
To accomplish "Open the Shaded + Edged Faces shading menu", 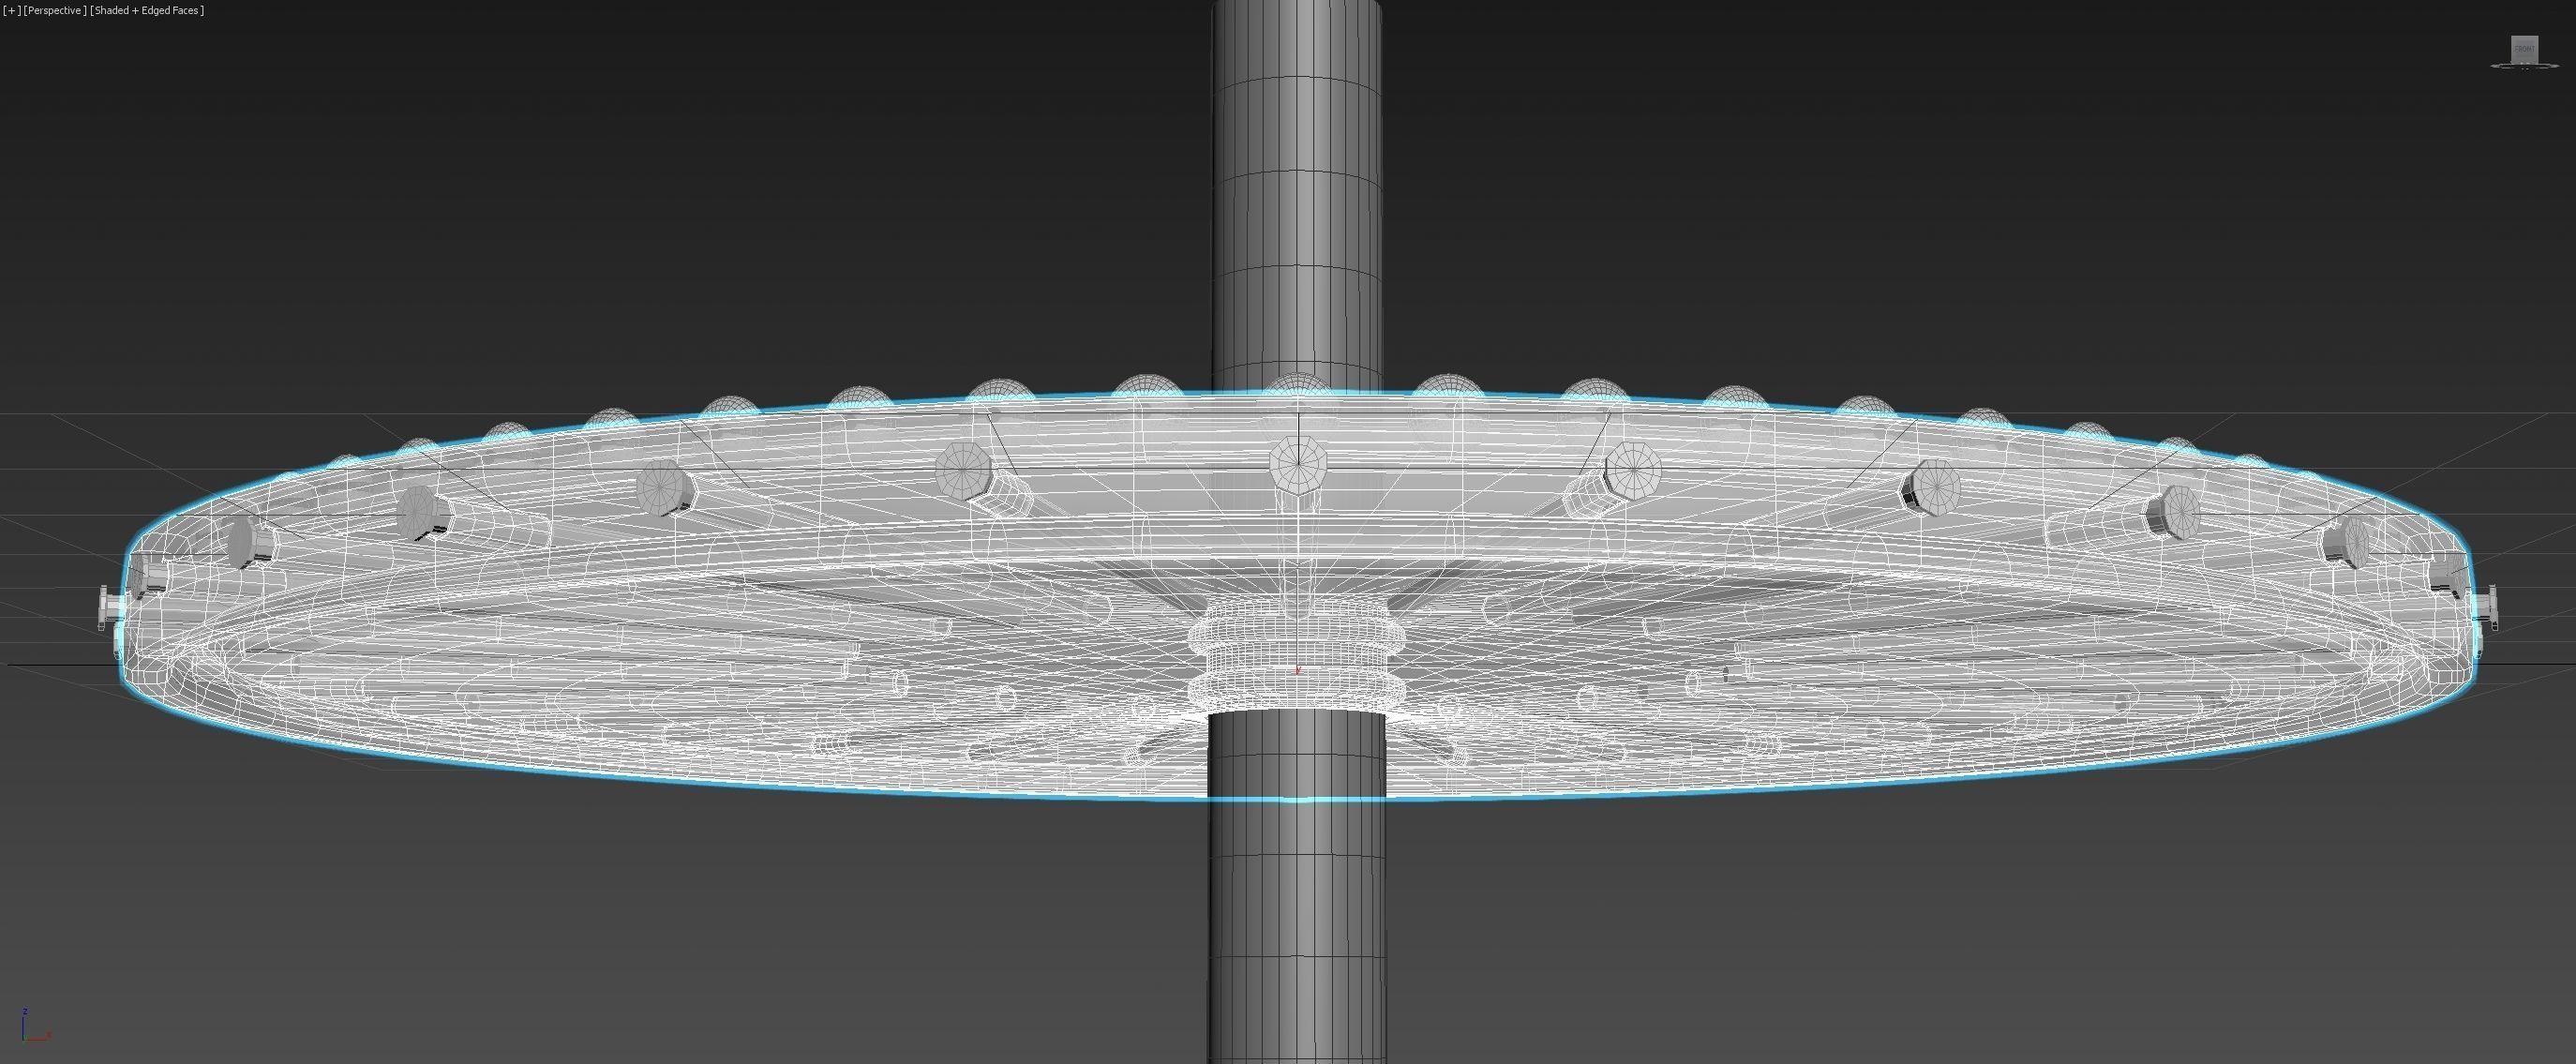I will click(147, 10).
